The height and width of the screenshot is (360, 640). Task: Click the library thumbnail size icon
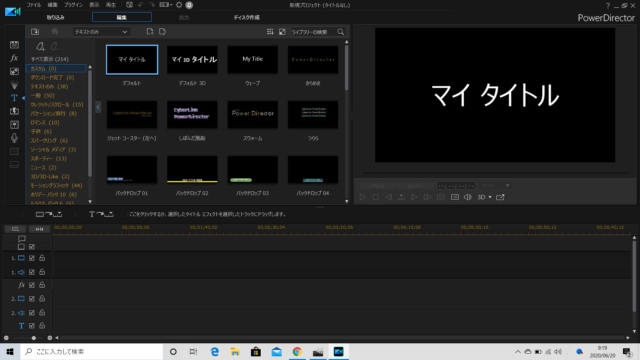282,31
